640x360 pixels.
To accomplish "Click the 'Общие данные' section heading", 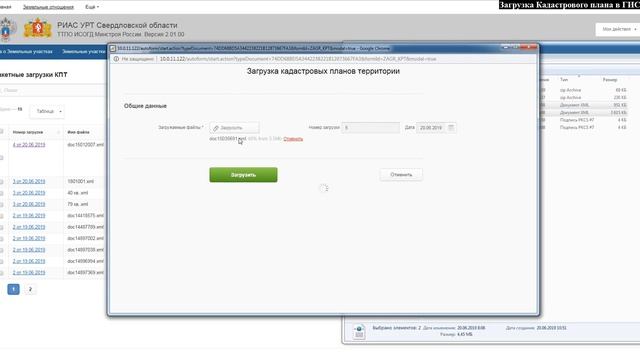I will [145, 106].
